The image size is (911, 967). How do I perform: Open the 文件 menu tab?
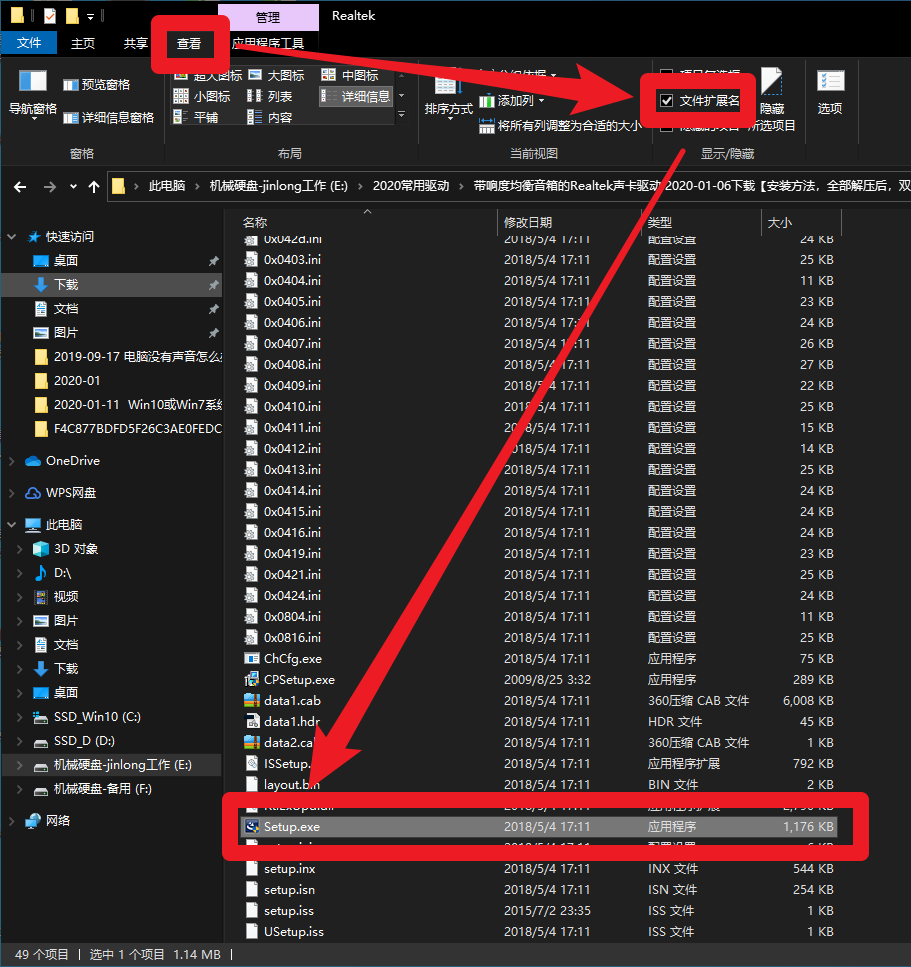click(x=29, y=43)
